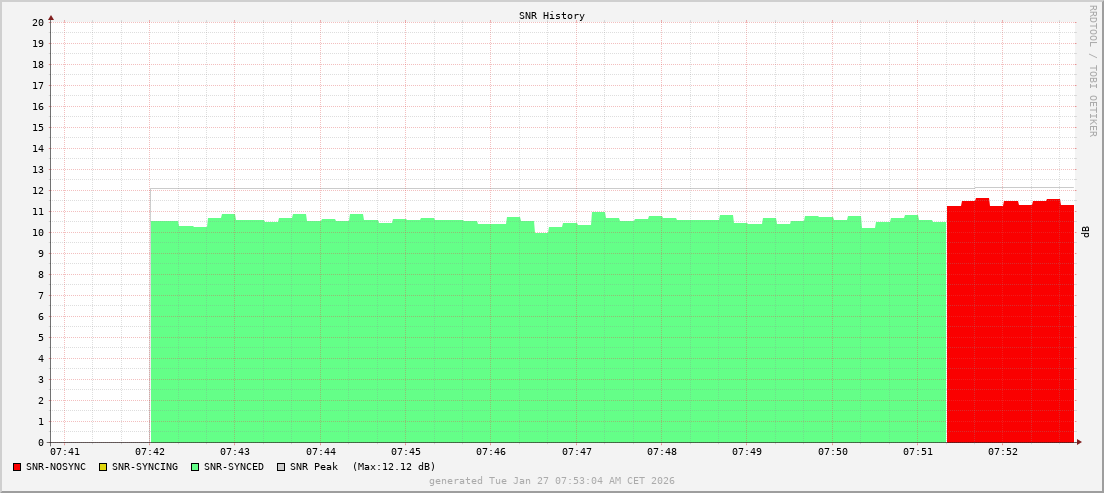Click the generated timestamp footer text
The image size is (1104, 493).
552,481
